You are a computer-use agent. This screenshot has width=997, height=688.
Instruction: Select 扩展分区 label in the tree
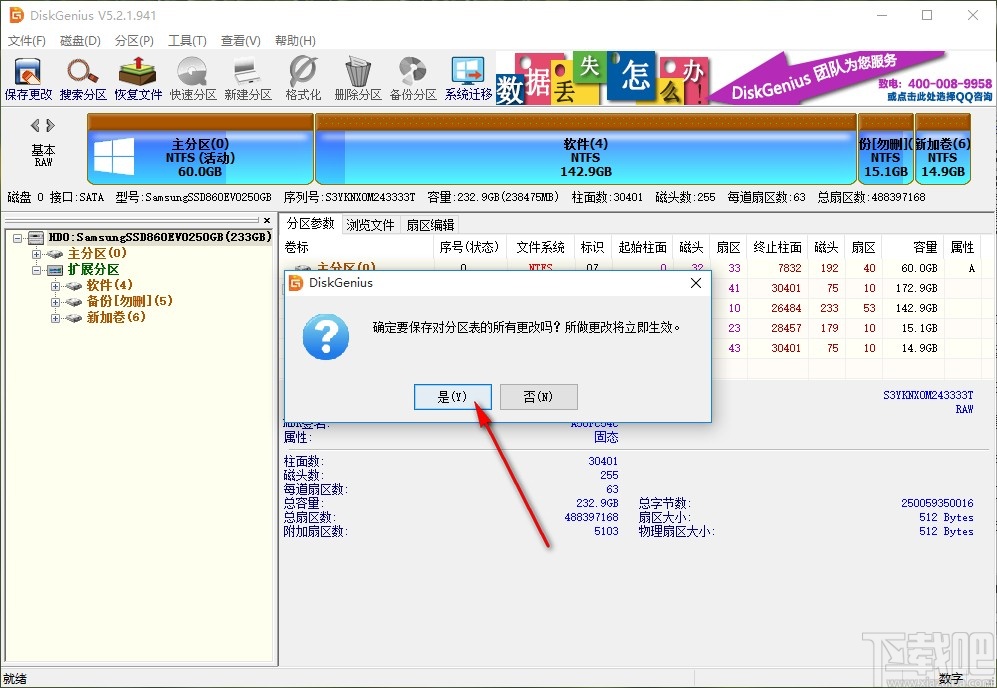click(x=93, y=270)
